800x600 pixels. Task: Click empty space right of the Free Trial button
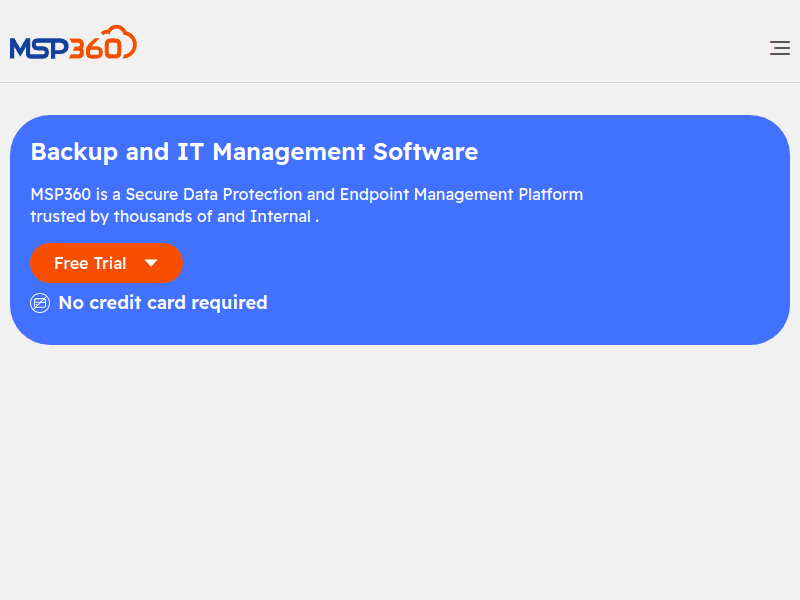click(x=450, y=263)
